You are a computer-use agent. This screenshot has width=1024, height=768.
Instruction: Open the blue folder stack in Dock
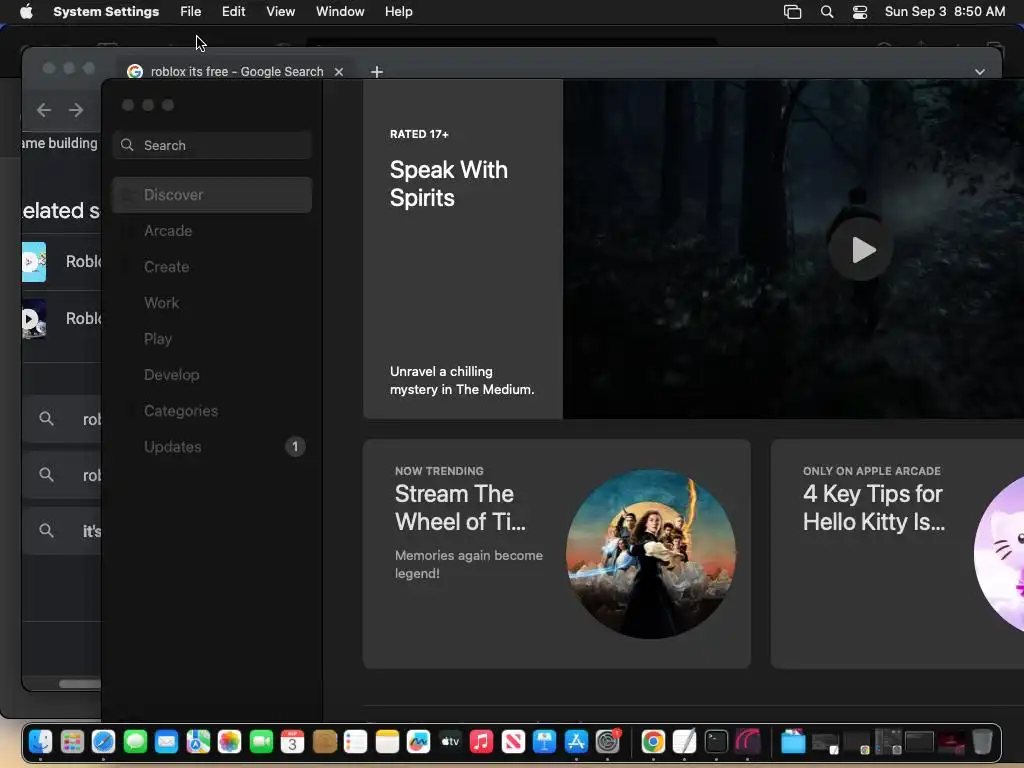click(x=793, y=742)
